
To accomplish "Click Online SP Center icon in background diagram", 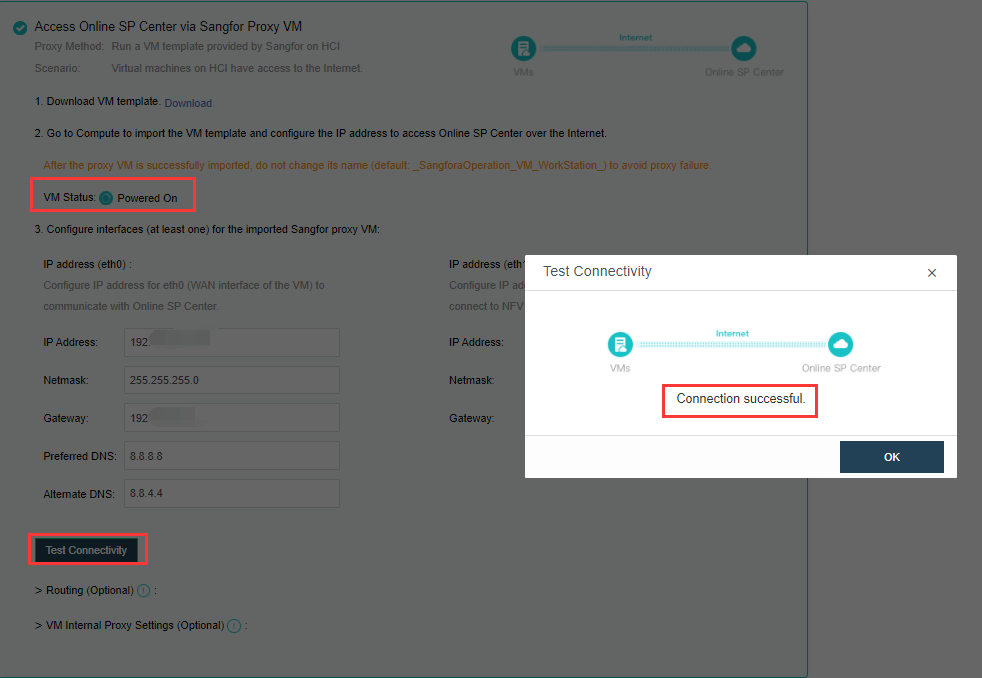I will click(x=743, y=48).
